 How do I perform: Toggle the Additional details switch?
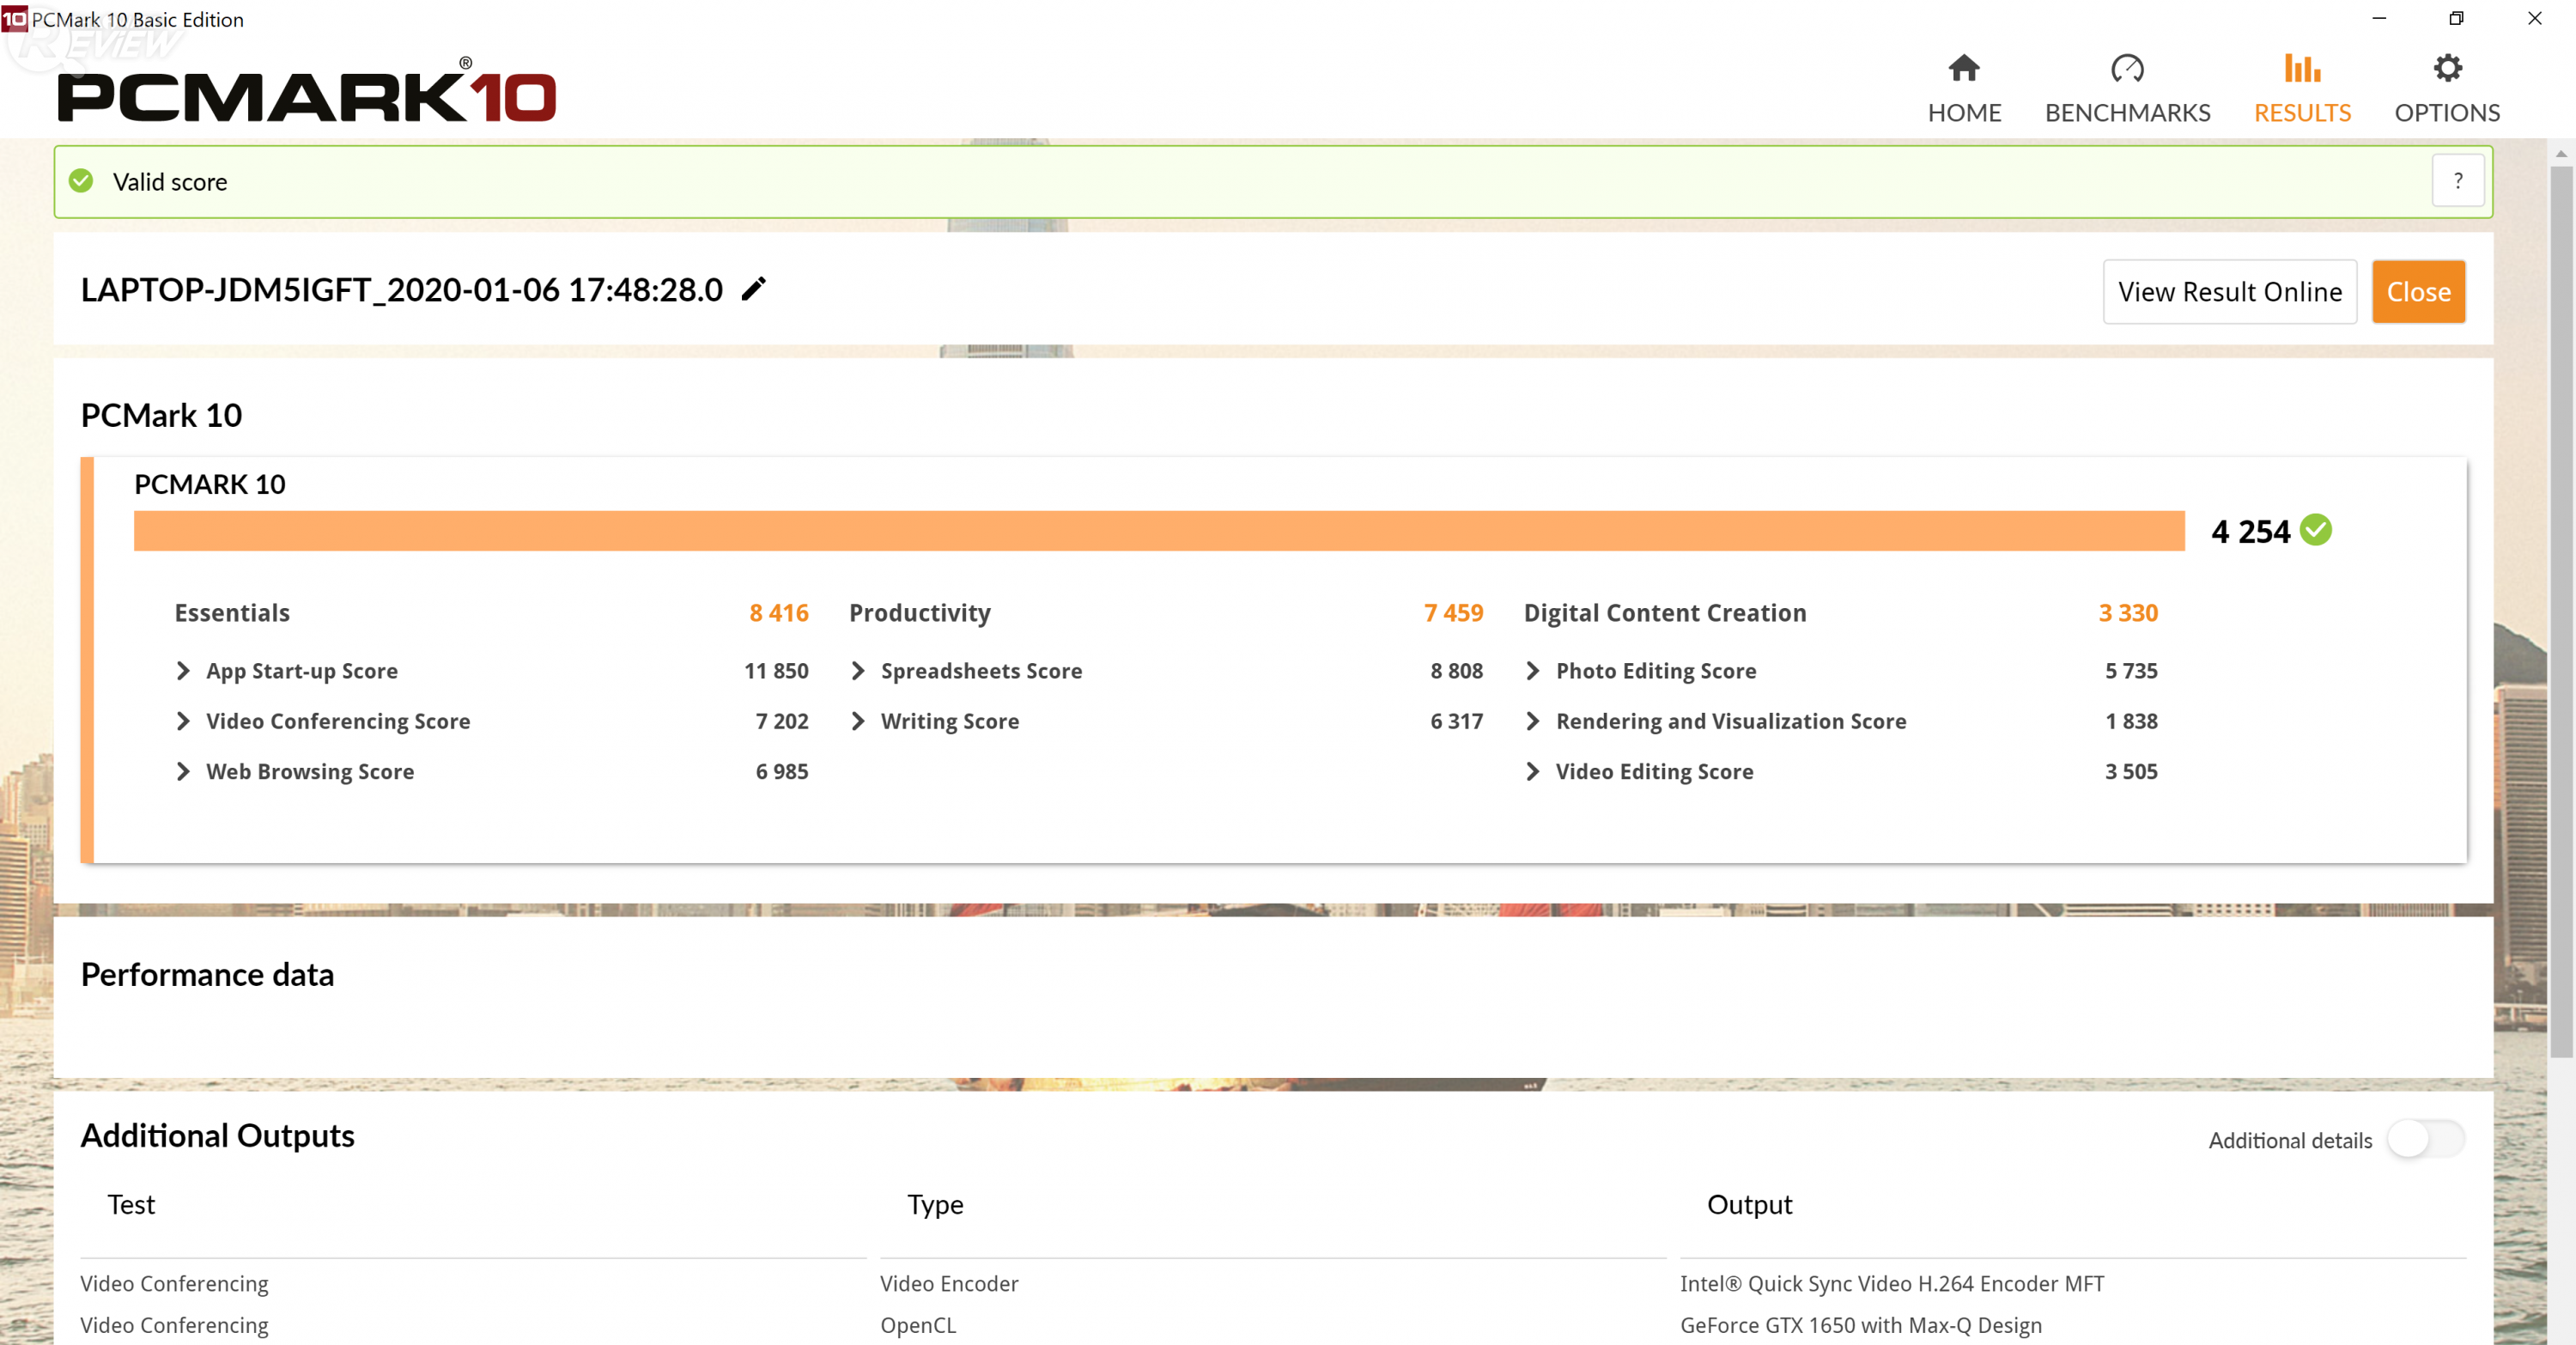[x=2424, y=1139]
